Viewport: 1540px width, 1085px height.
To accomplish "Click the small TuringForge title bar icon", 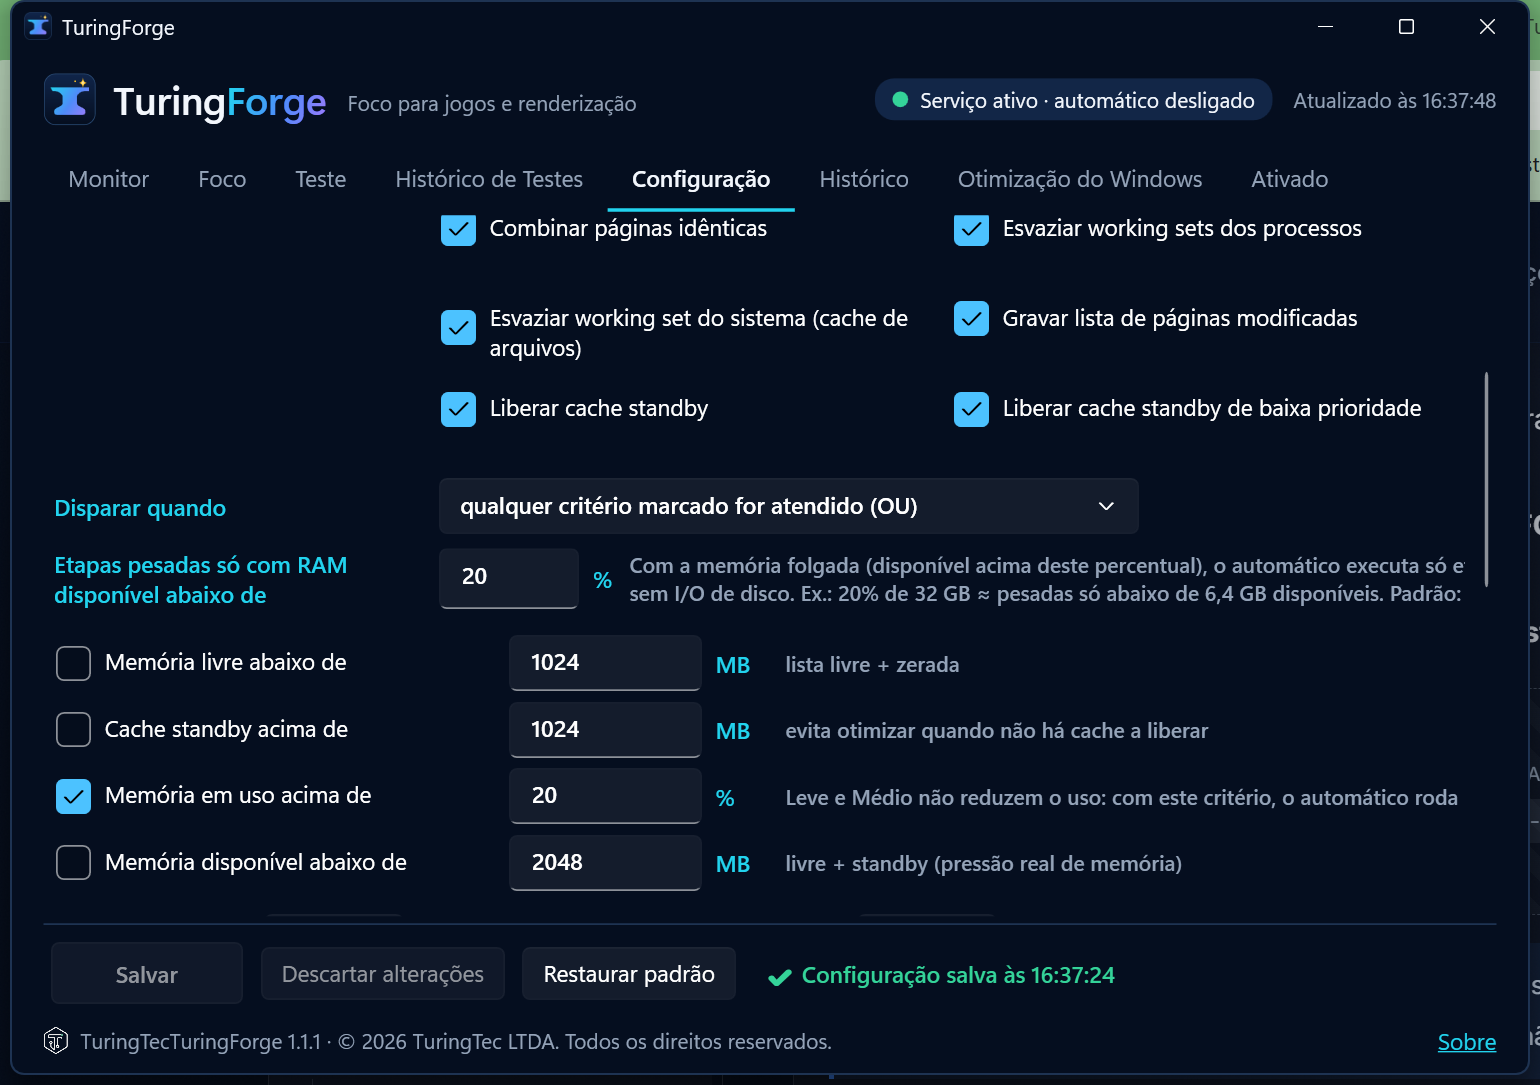I will 38,27.
